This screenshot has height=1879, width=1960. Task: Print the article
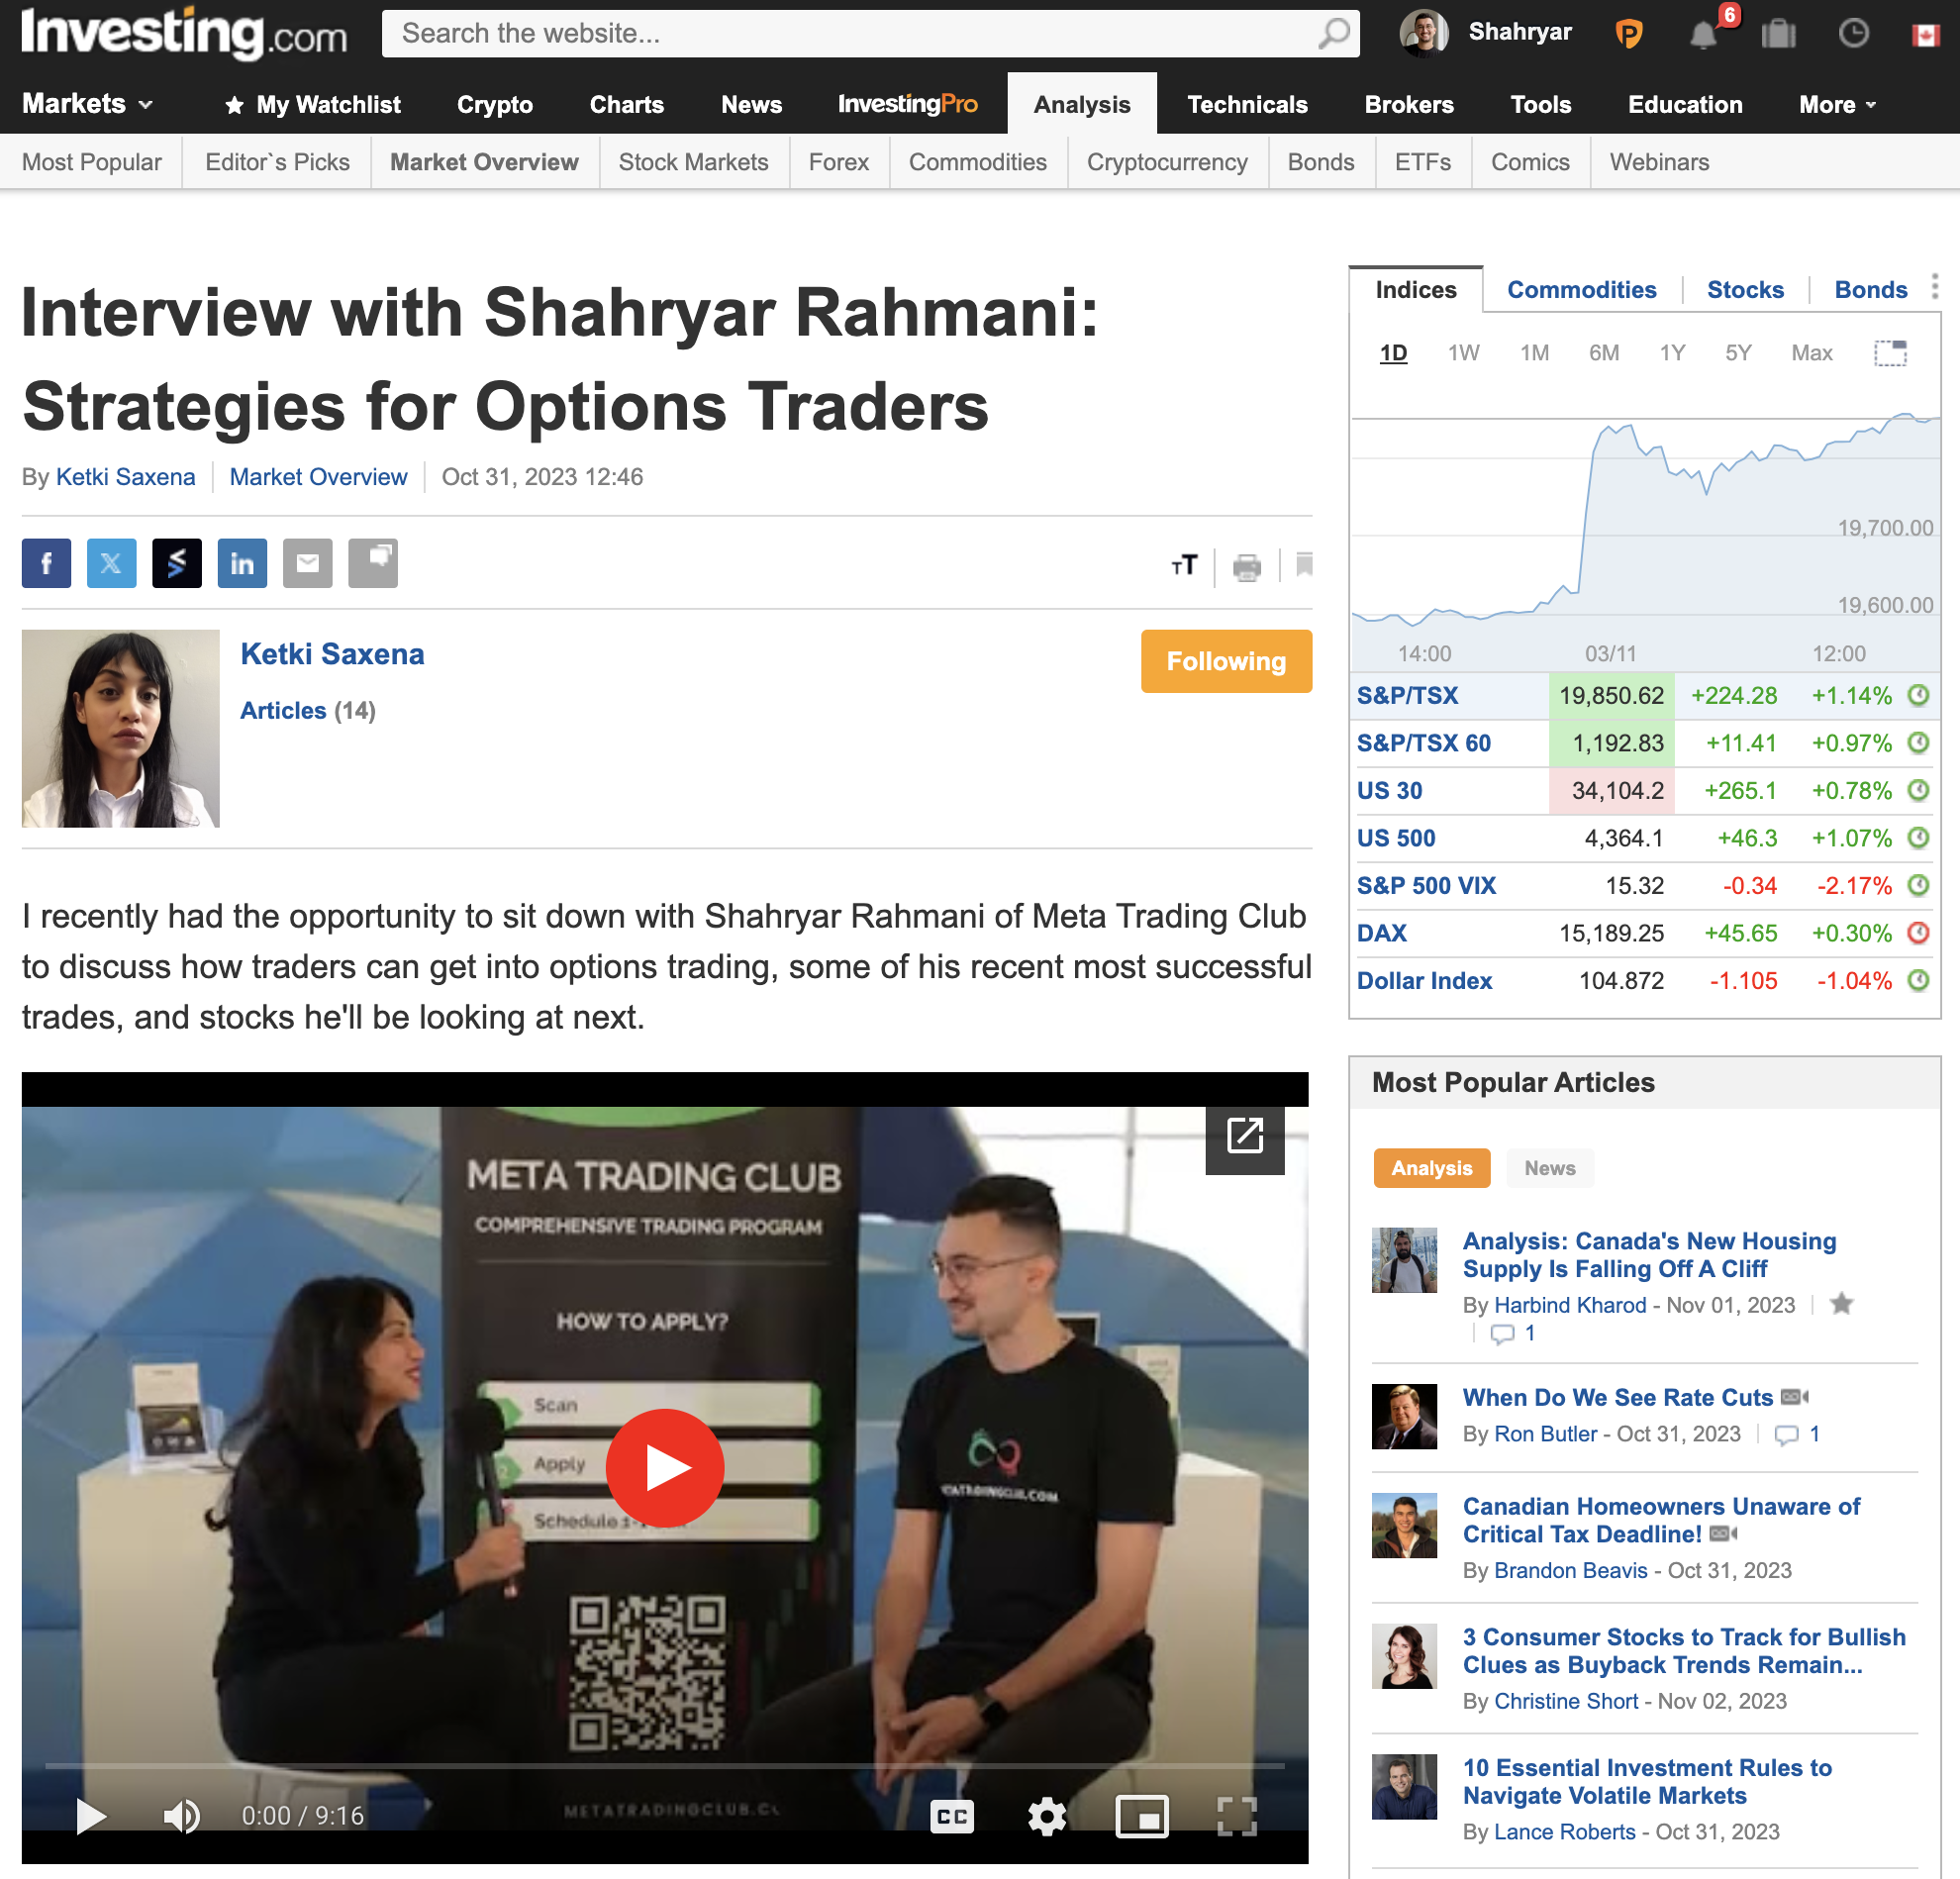tap(1247, 567)
